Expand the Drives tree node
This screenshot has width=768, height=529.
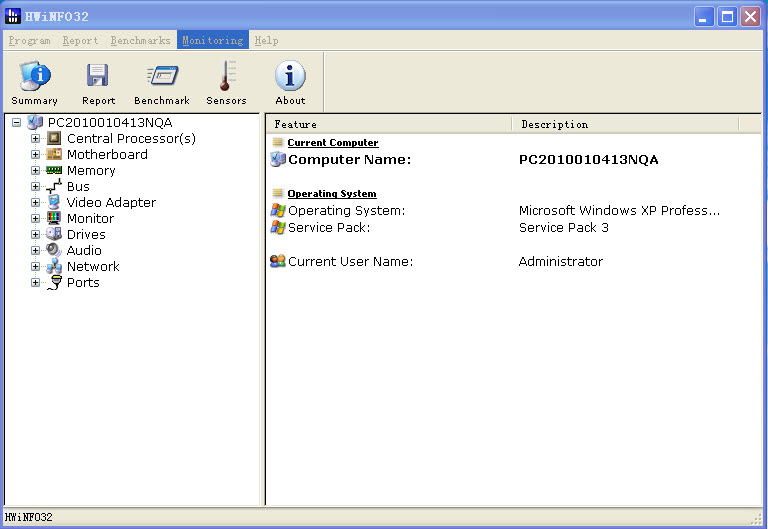point(36,235)
